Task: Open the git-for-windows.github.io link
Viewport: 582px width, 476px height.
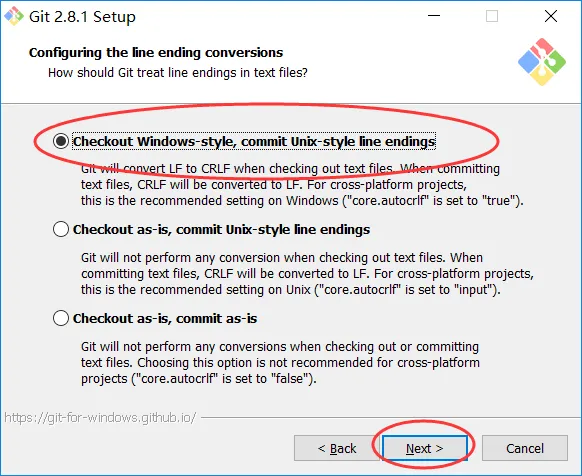Action: (100, 418)
